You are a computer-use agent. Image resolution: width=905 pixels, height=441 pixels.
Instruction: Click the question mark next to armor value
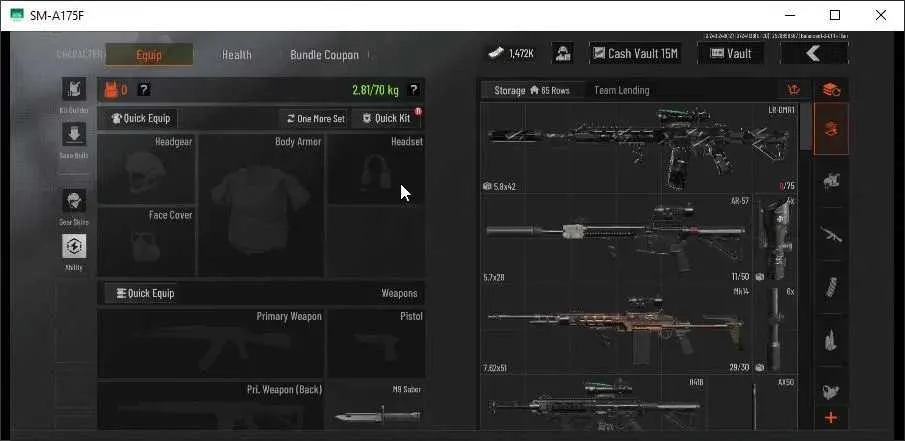144,89
